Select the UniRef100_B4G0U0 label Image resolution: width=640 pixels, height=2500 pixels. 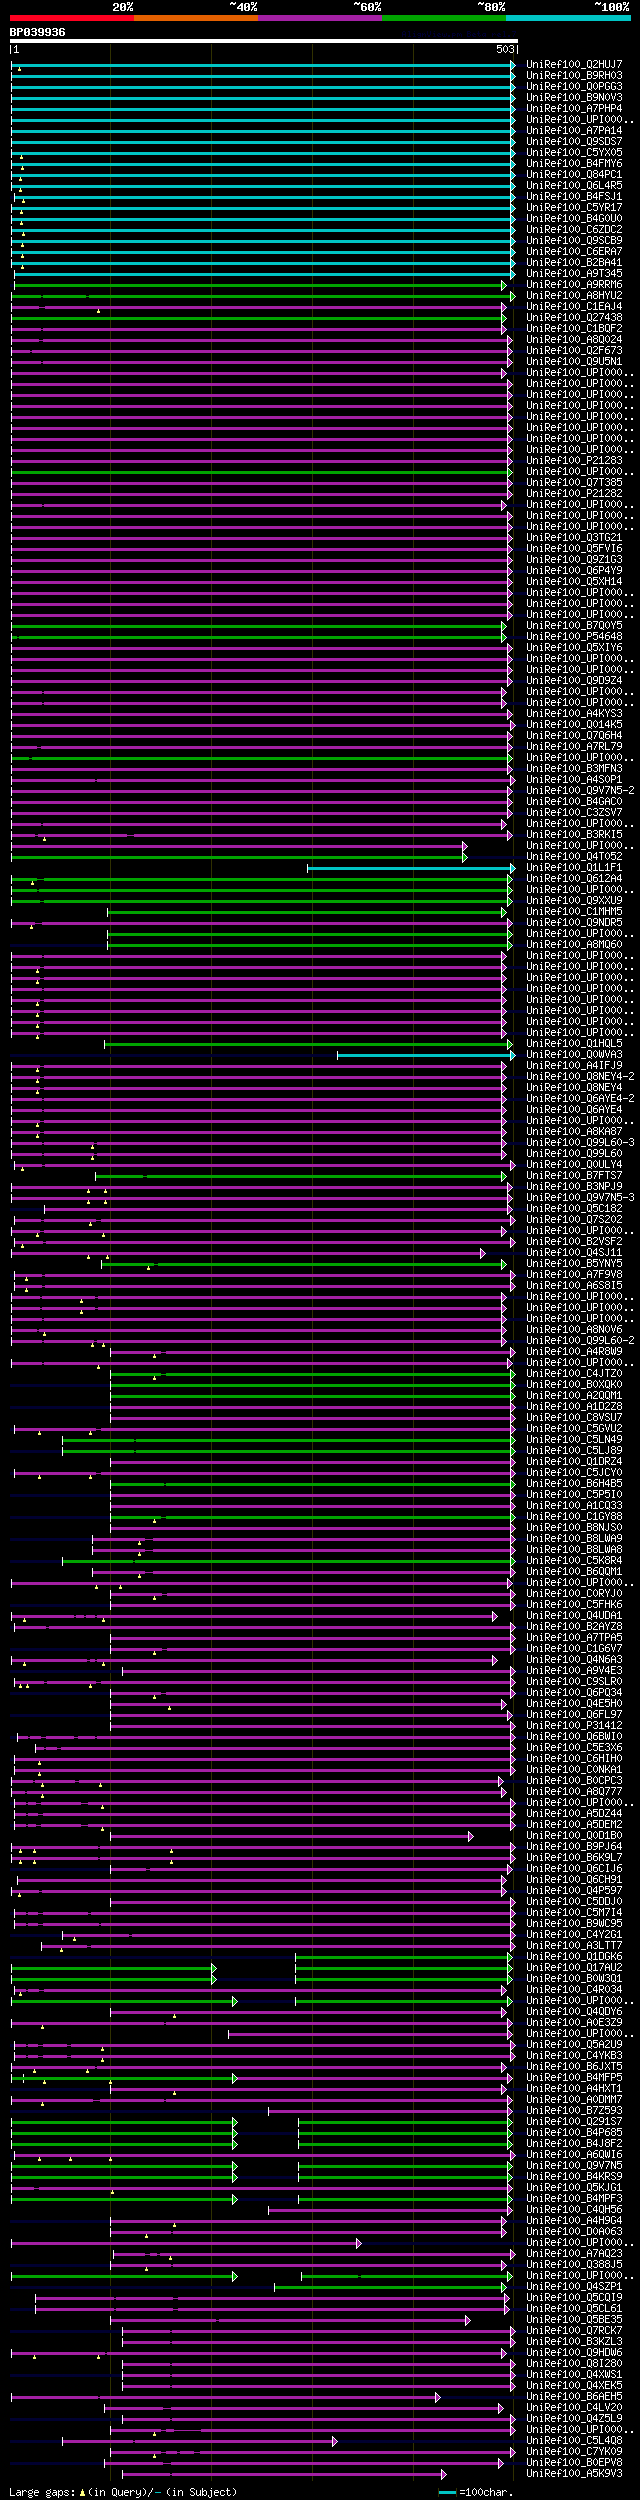(574, 219)
